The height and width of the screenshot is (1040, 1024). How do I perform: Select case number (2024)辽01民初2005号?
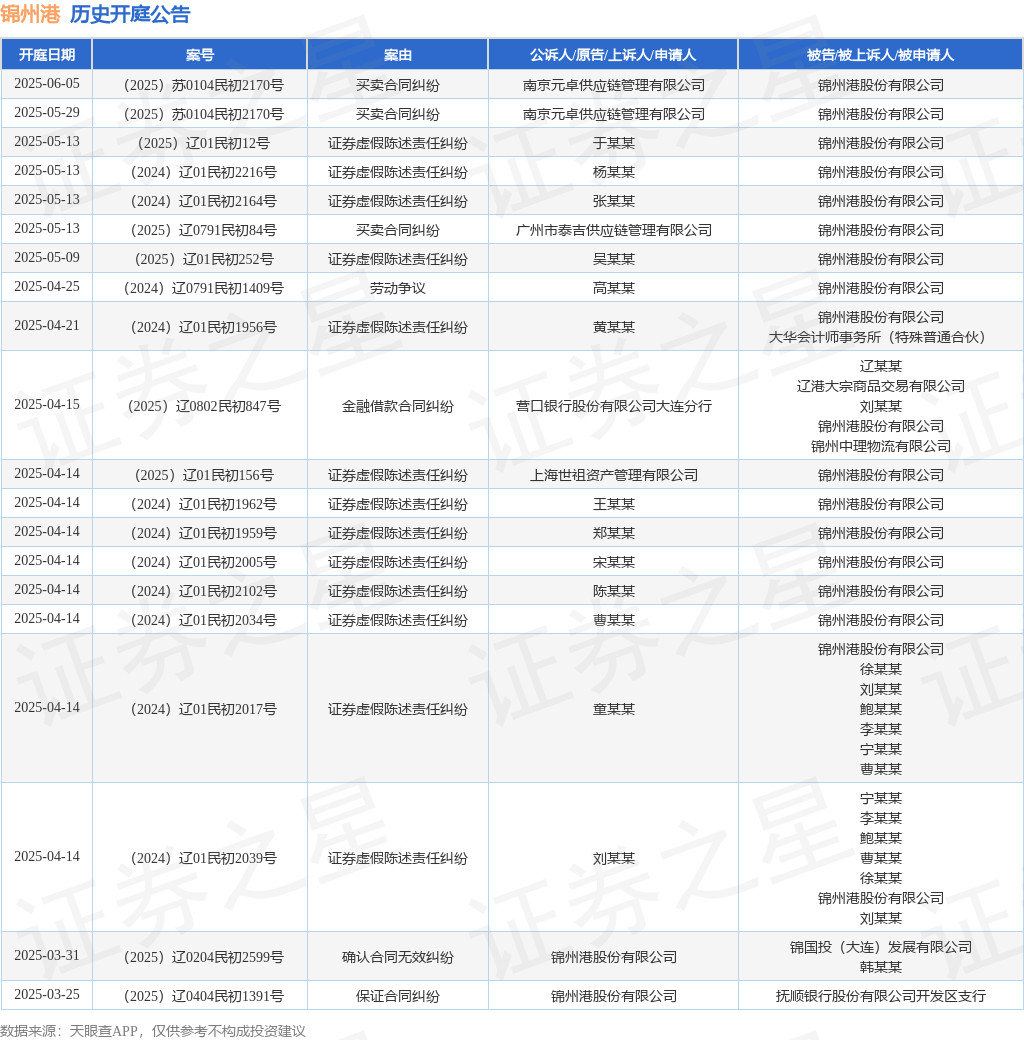200,562
